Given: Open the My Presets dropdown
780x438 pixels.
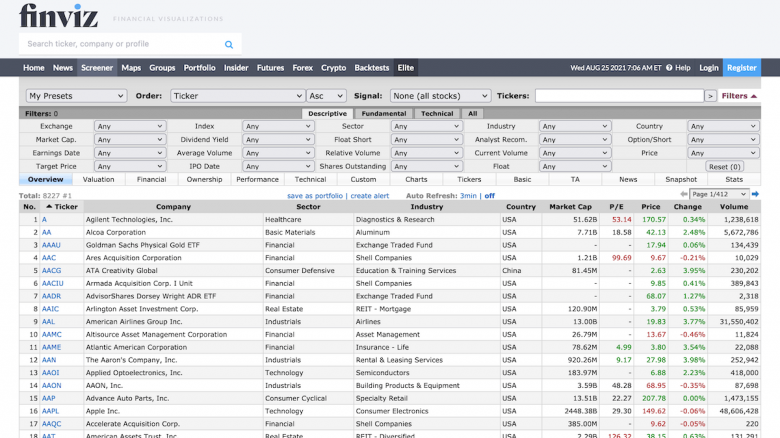Looking at the screenshot, I should click(76, 96).
